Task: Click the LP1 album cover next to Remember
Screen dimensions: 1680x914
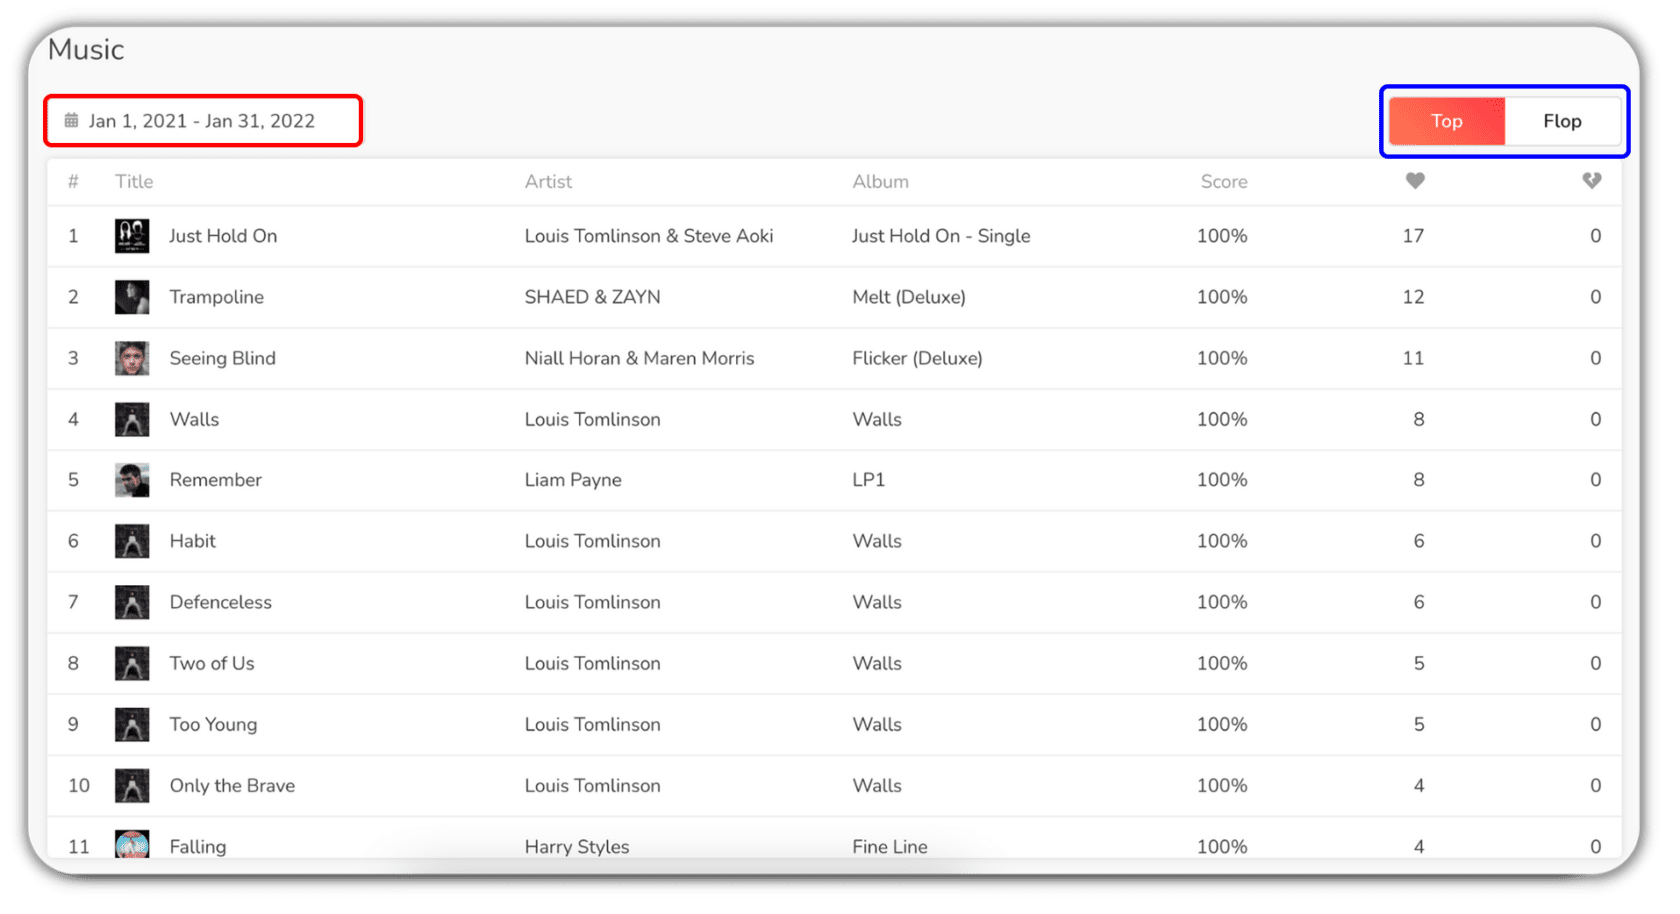Action: (131, 480)
